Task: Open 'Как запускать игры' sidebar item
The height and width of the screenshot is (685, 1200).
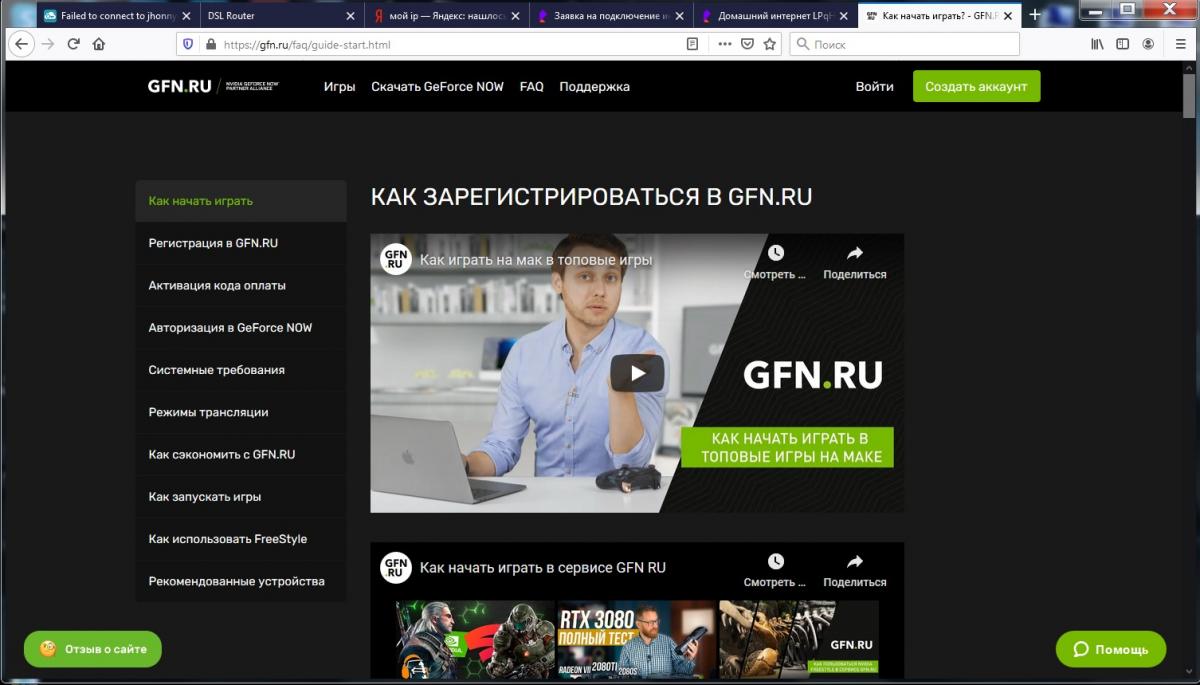Action: 241,497
